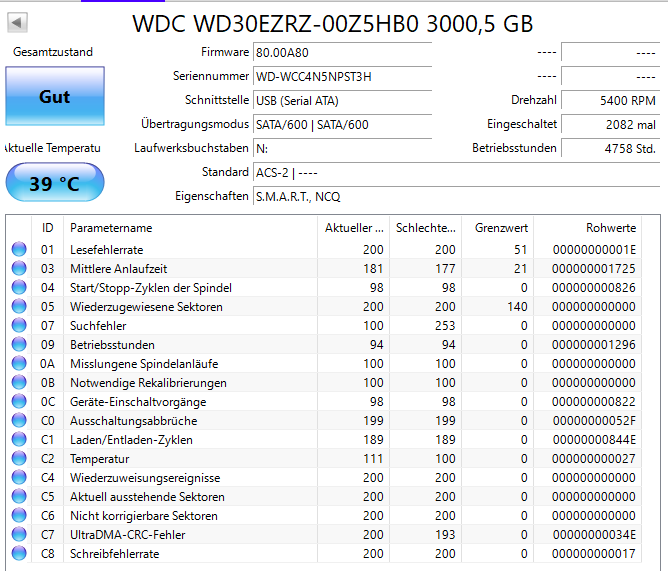Click the Standard field ACS-2
The height and width of the screenshot is (571, 668).
point(456,173)
